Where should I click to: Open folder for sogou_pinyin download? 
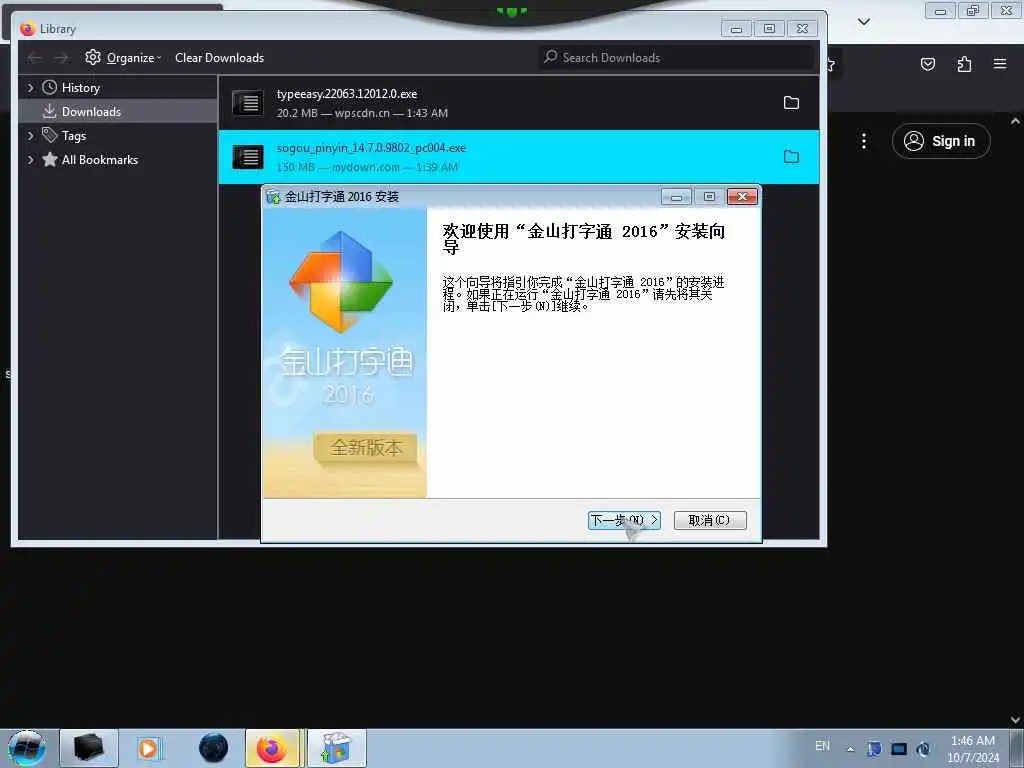(x=791, y=157)
